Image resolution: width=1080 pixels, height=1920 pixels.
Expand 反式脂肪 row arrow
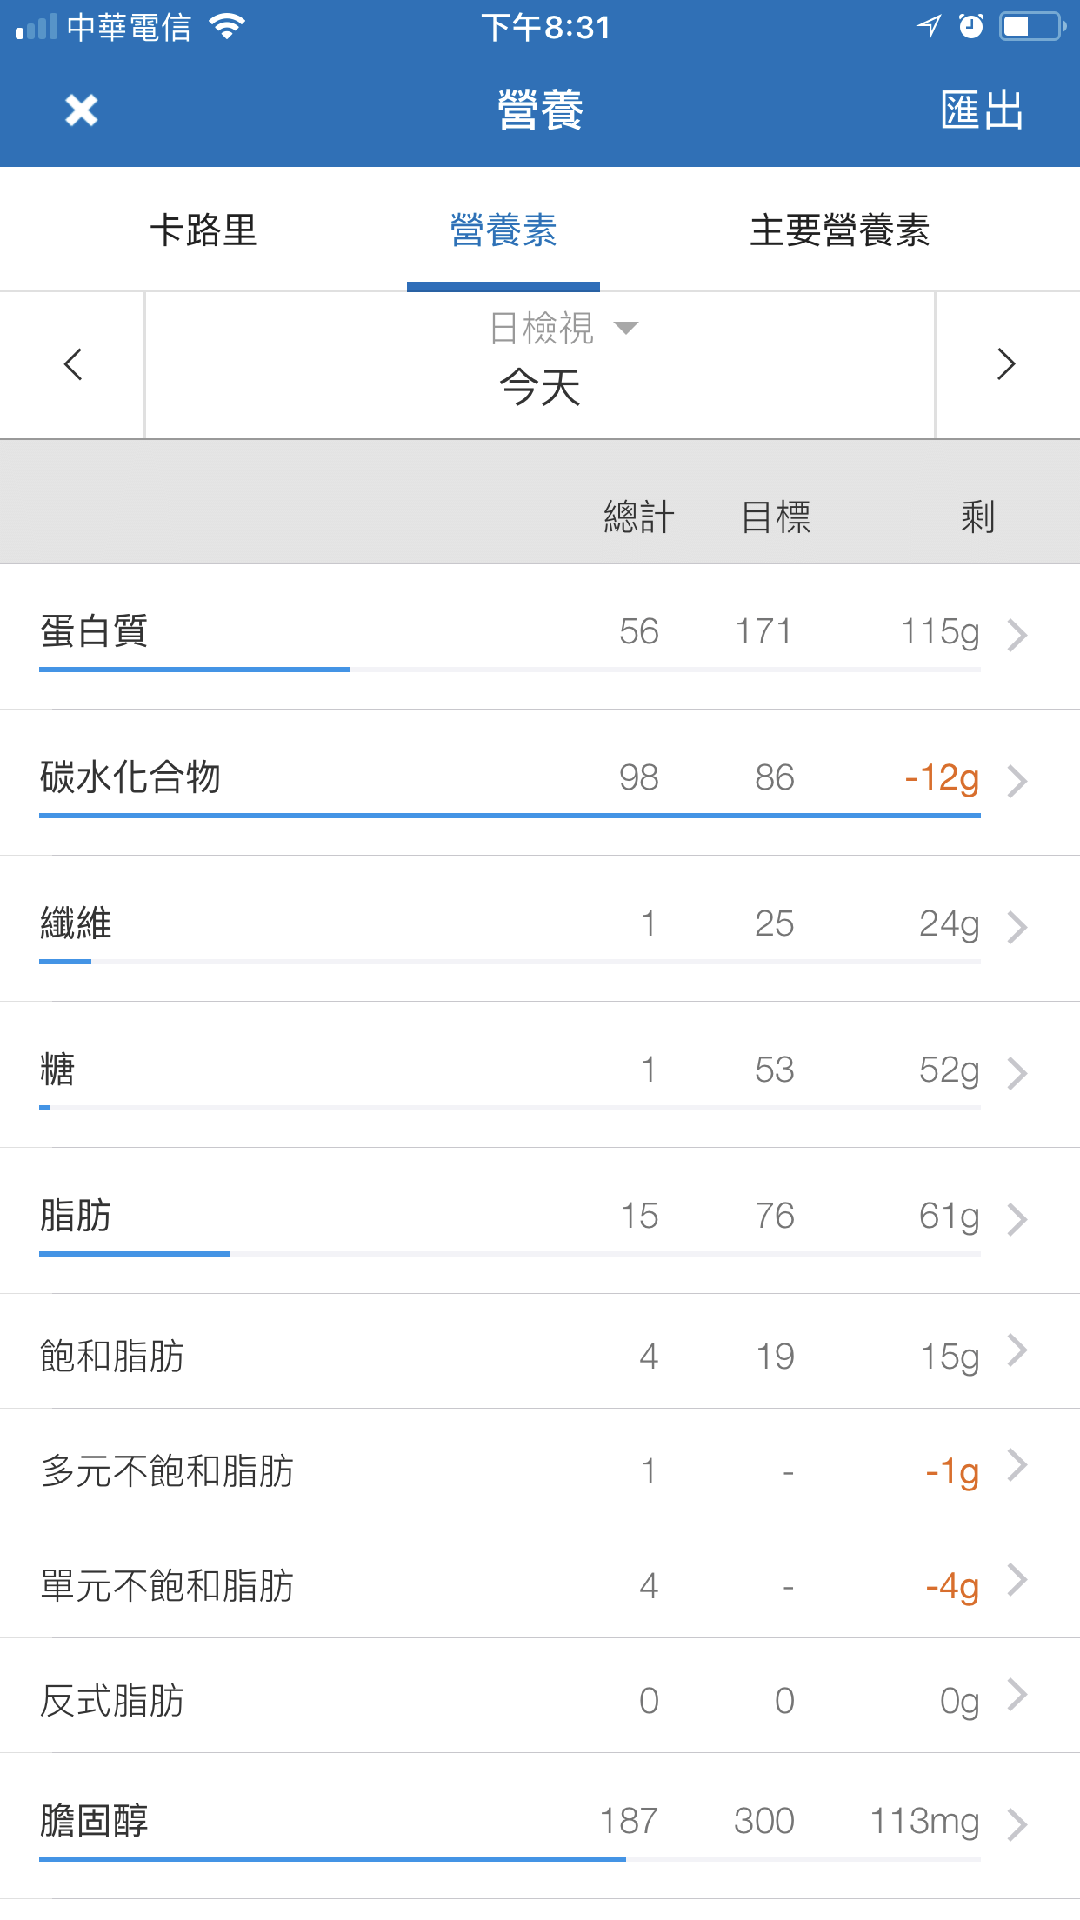point(1017,1695)
